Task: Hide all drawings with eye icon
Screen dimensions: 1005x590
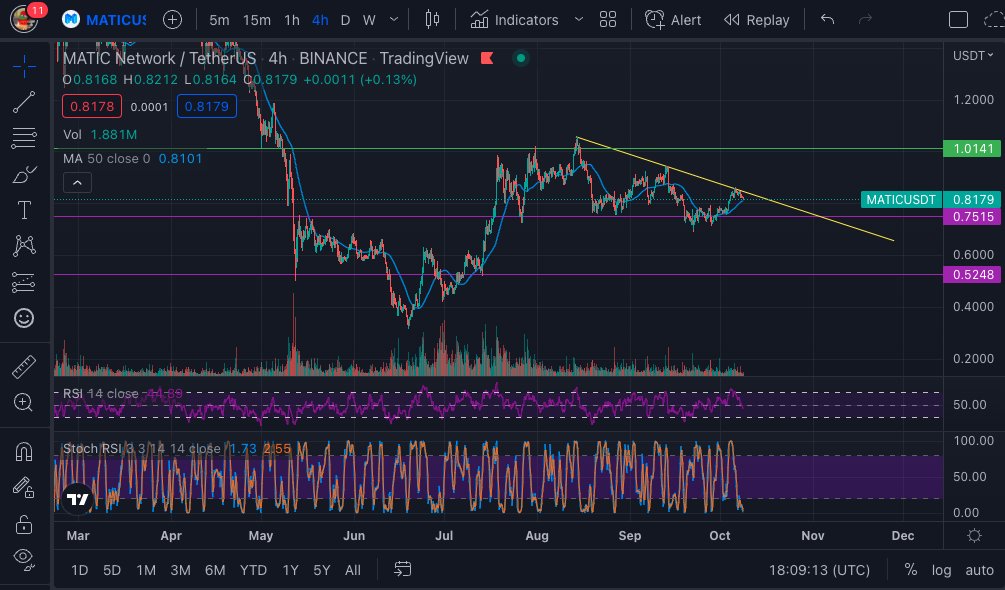Action: 24,558
